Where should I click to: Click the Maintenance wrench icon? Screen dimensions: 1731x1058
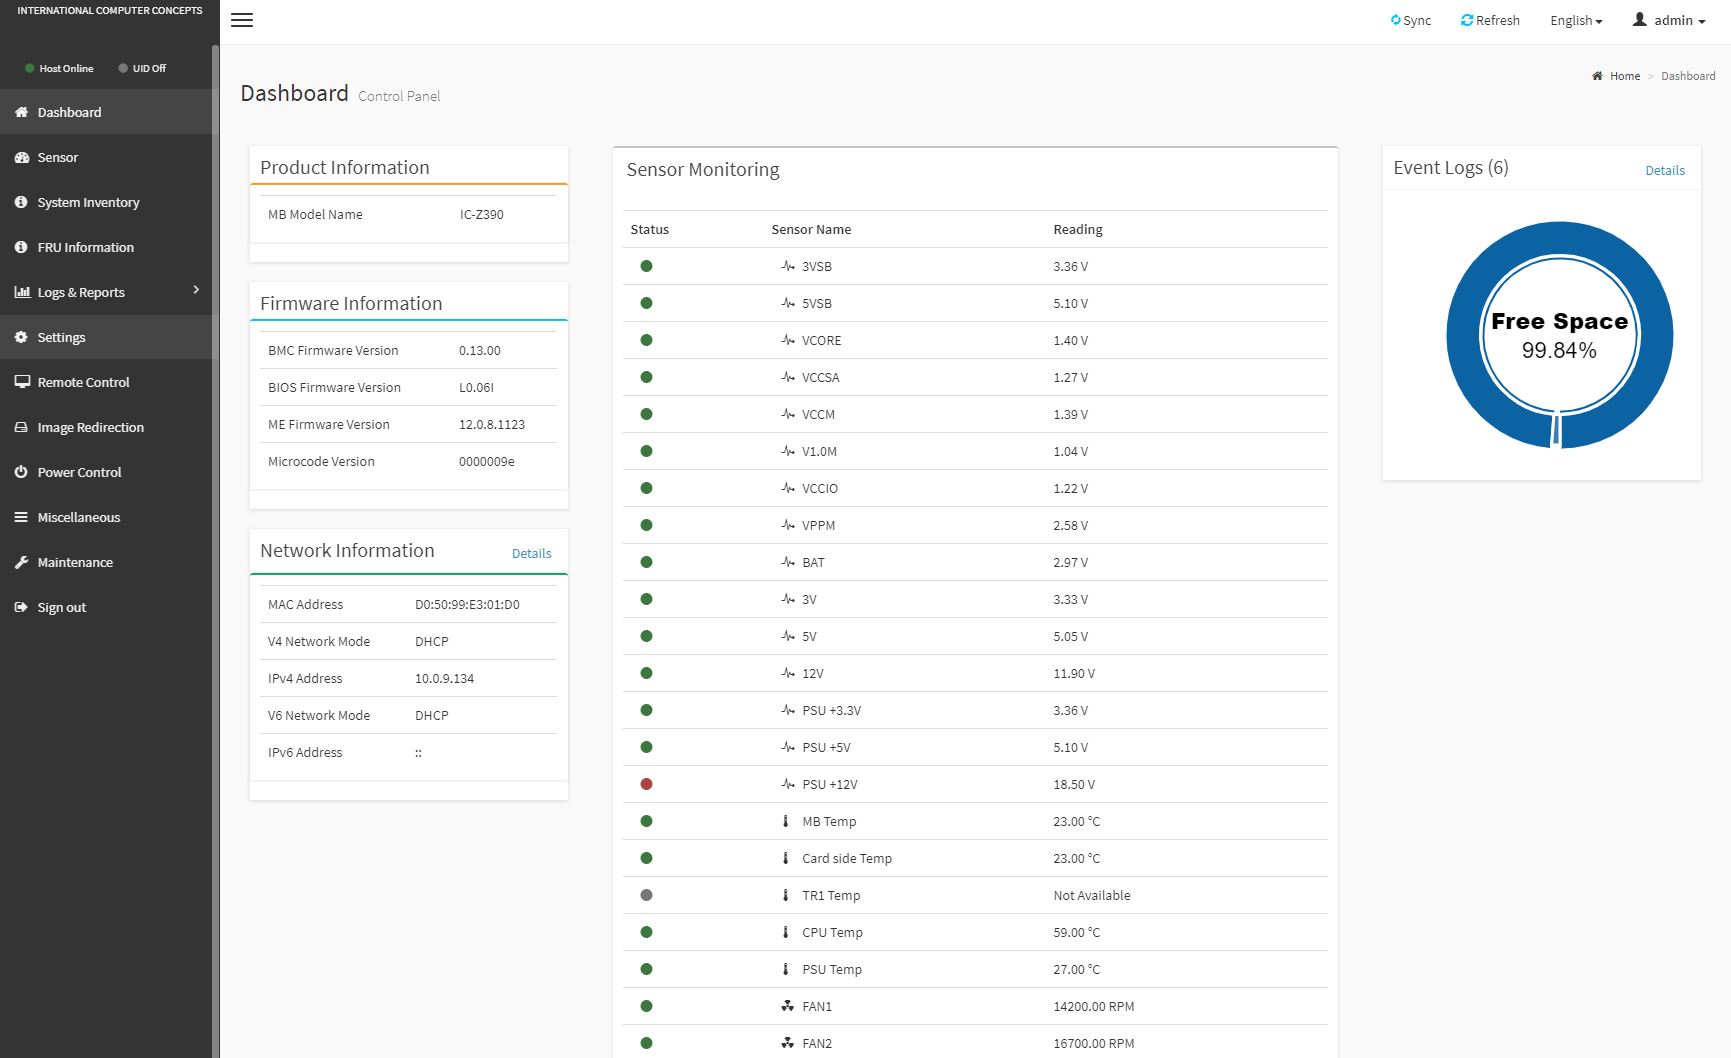point(21,563)
